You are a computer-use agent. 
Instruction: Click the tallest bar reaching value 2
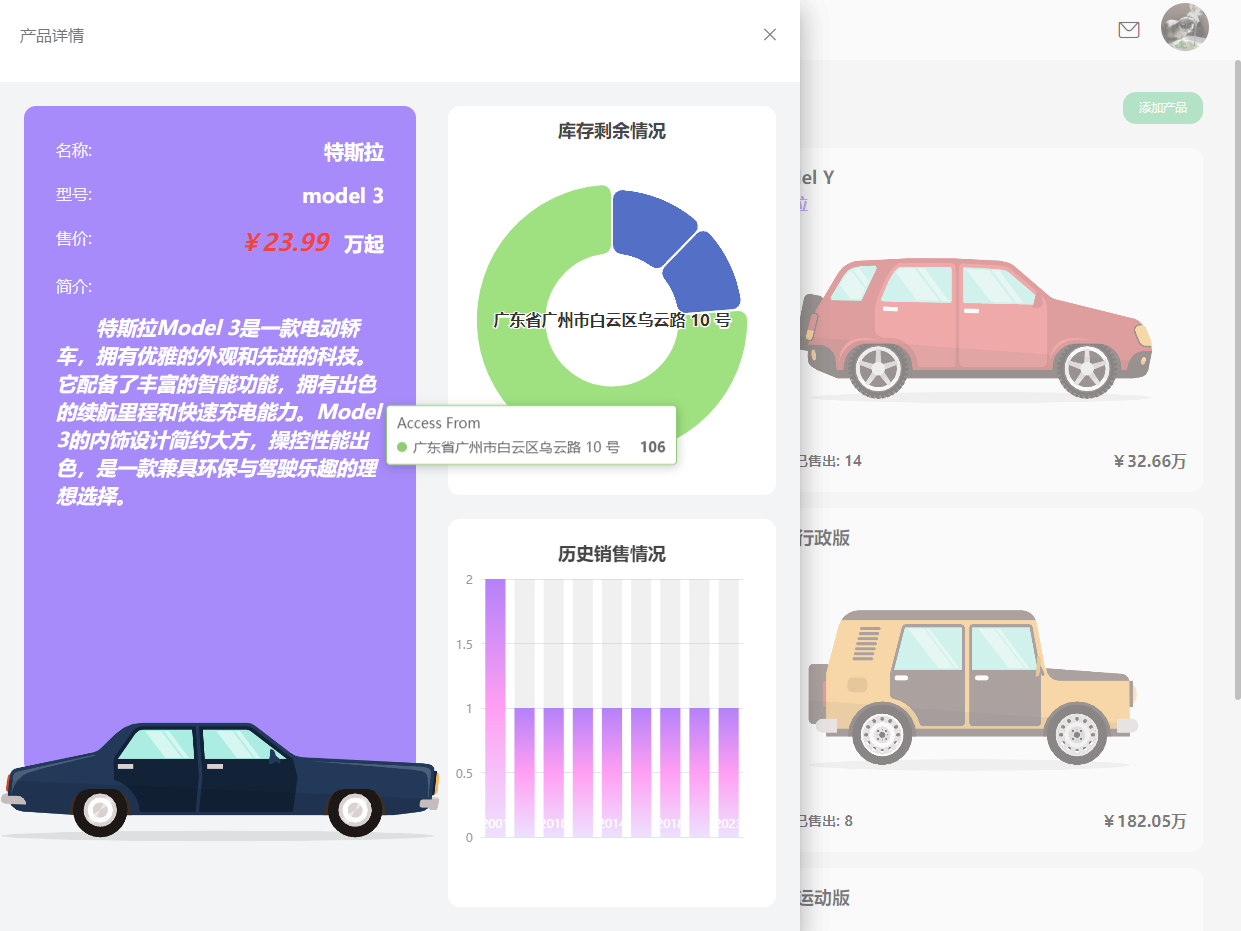[495, 708]
